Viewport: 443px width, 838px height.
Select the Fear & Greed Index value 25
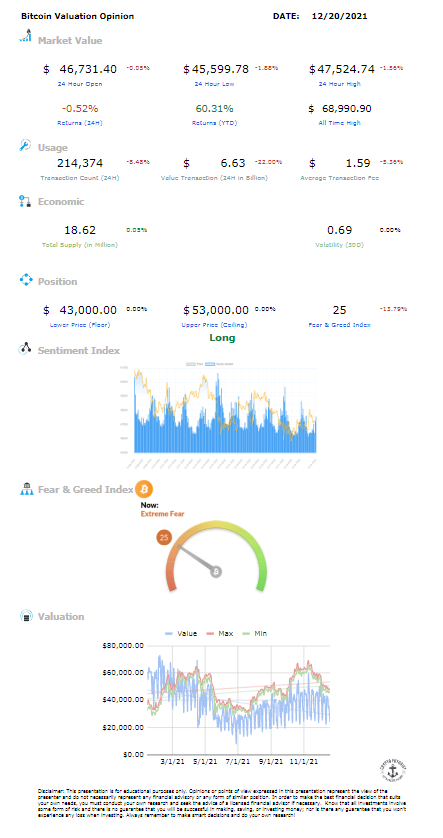tap(339, 310)
